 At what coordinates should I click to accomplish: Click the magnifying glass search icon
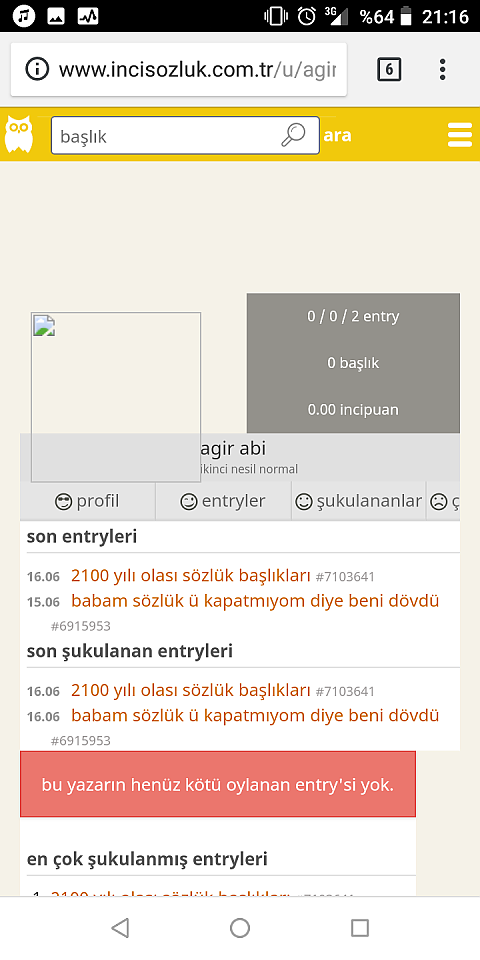click(x=293, y=135)
